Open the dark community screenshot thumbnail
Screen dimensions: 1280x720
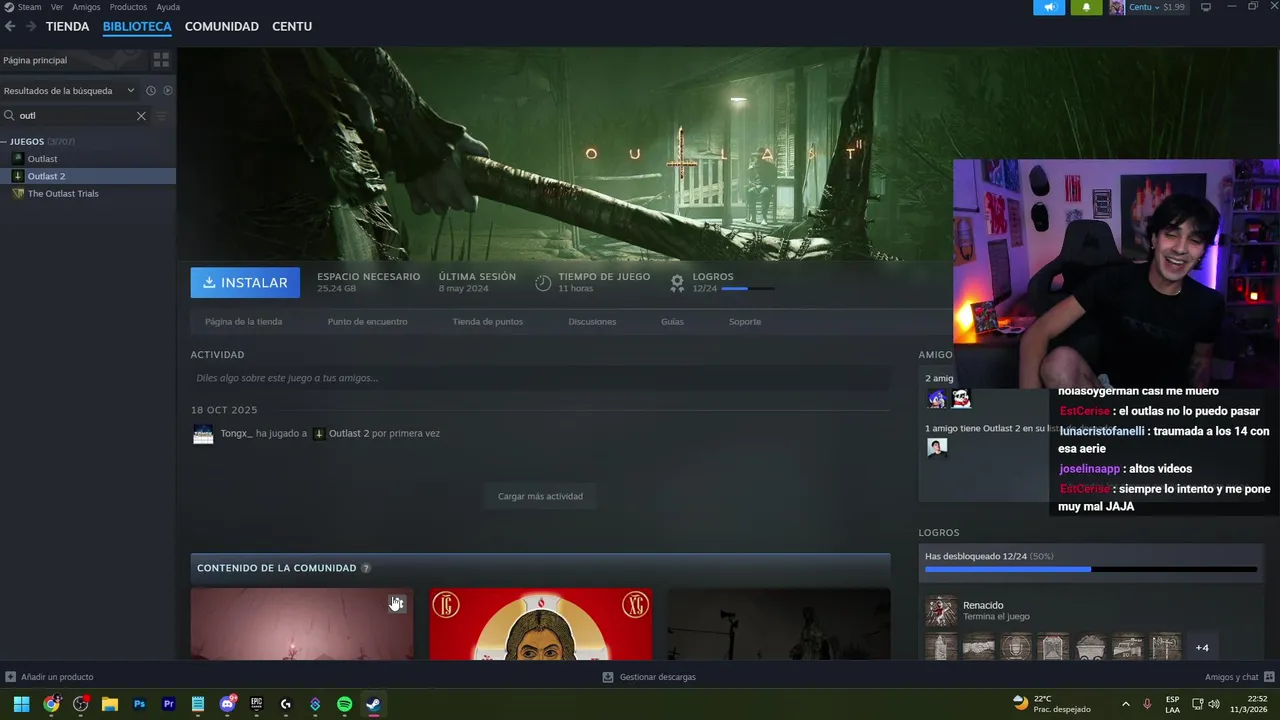[x=778, y=624]
